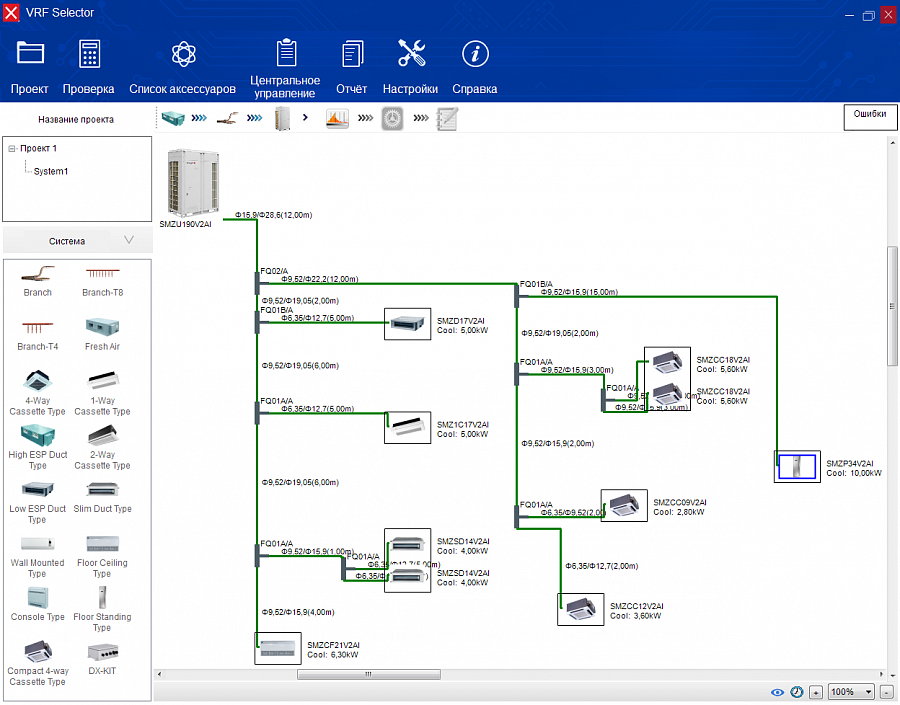The height and width of the screenshot is (705, 900).
Task: Click the Ошибки button
Action: click(x=869, y=115)
